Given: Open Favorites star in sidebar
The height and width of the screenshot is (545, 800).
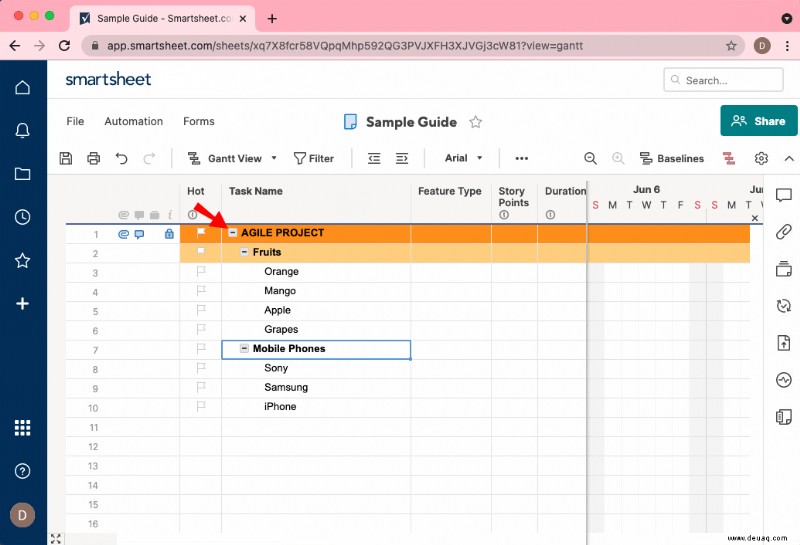Looking at the screenshot, I should click(22, 260).
